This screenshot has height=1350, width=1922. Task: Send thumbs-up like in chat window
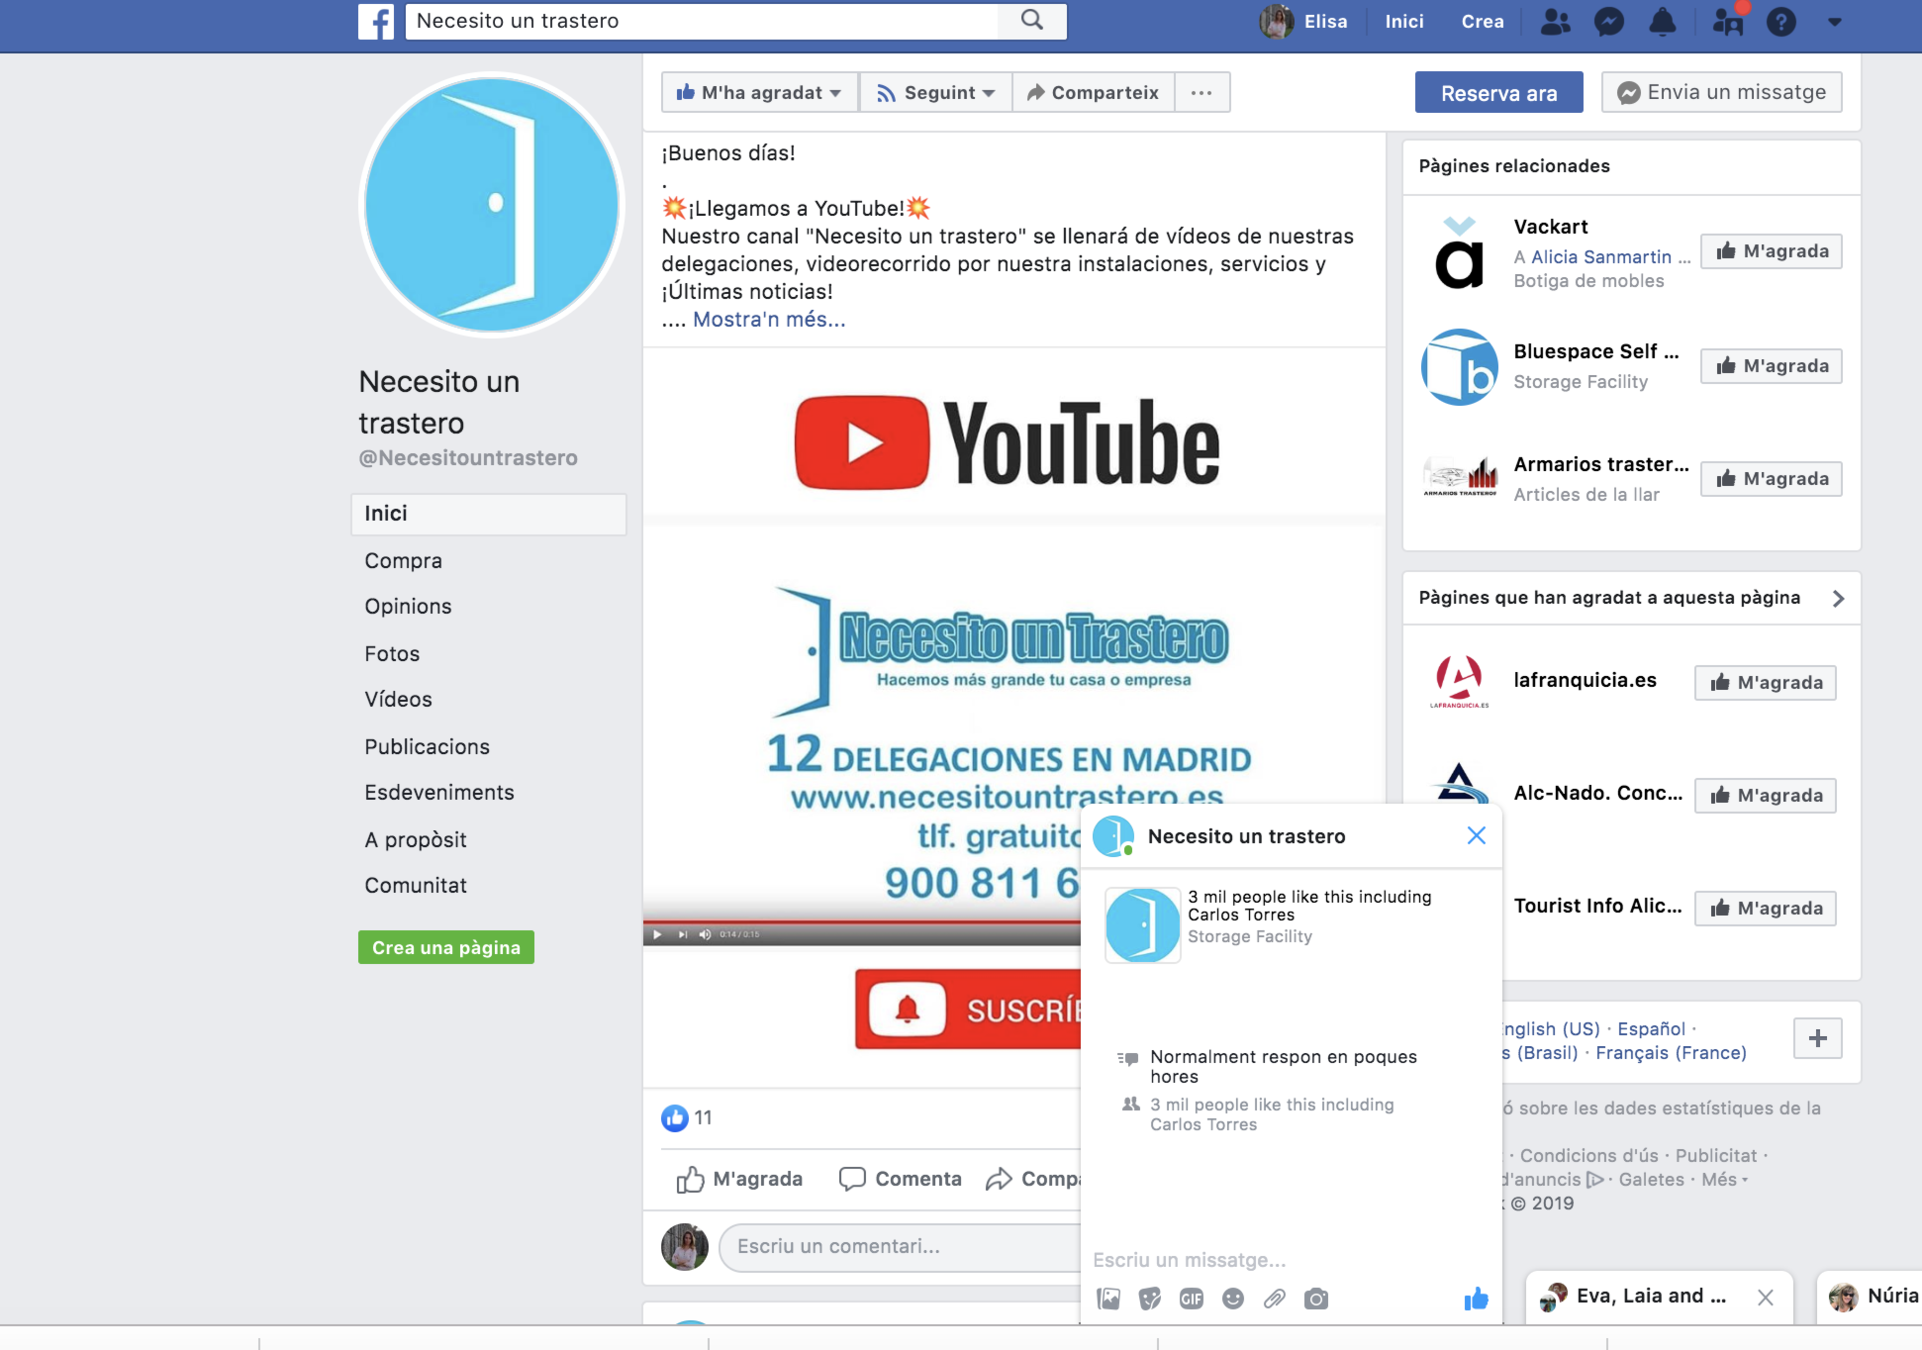[x=1476, y=1298]
